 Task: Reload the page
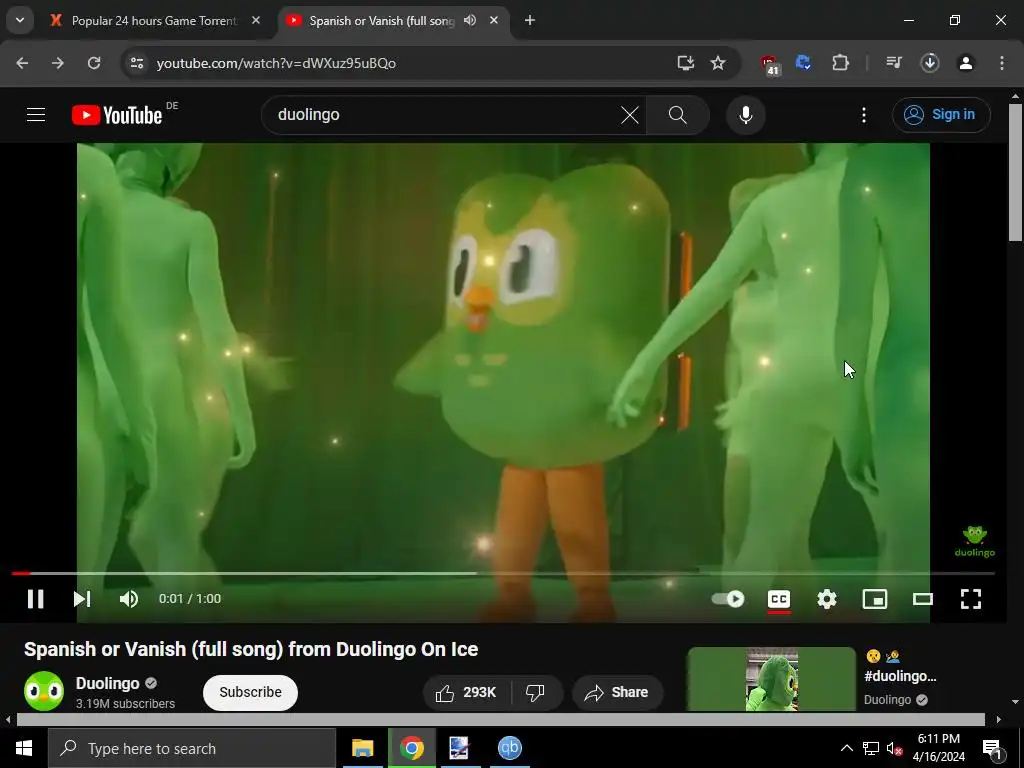click(x=94, y=63)
